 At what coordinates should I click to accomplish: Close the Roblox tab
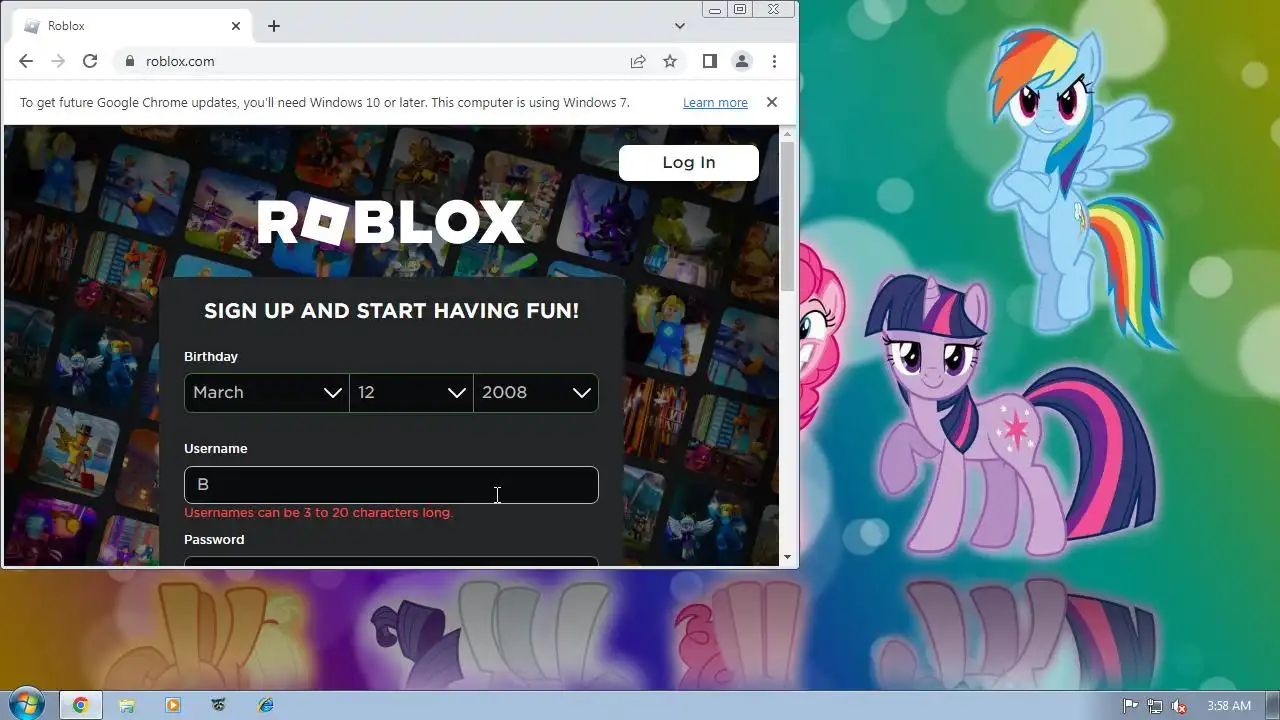(x=236, y=26)
